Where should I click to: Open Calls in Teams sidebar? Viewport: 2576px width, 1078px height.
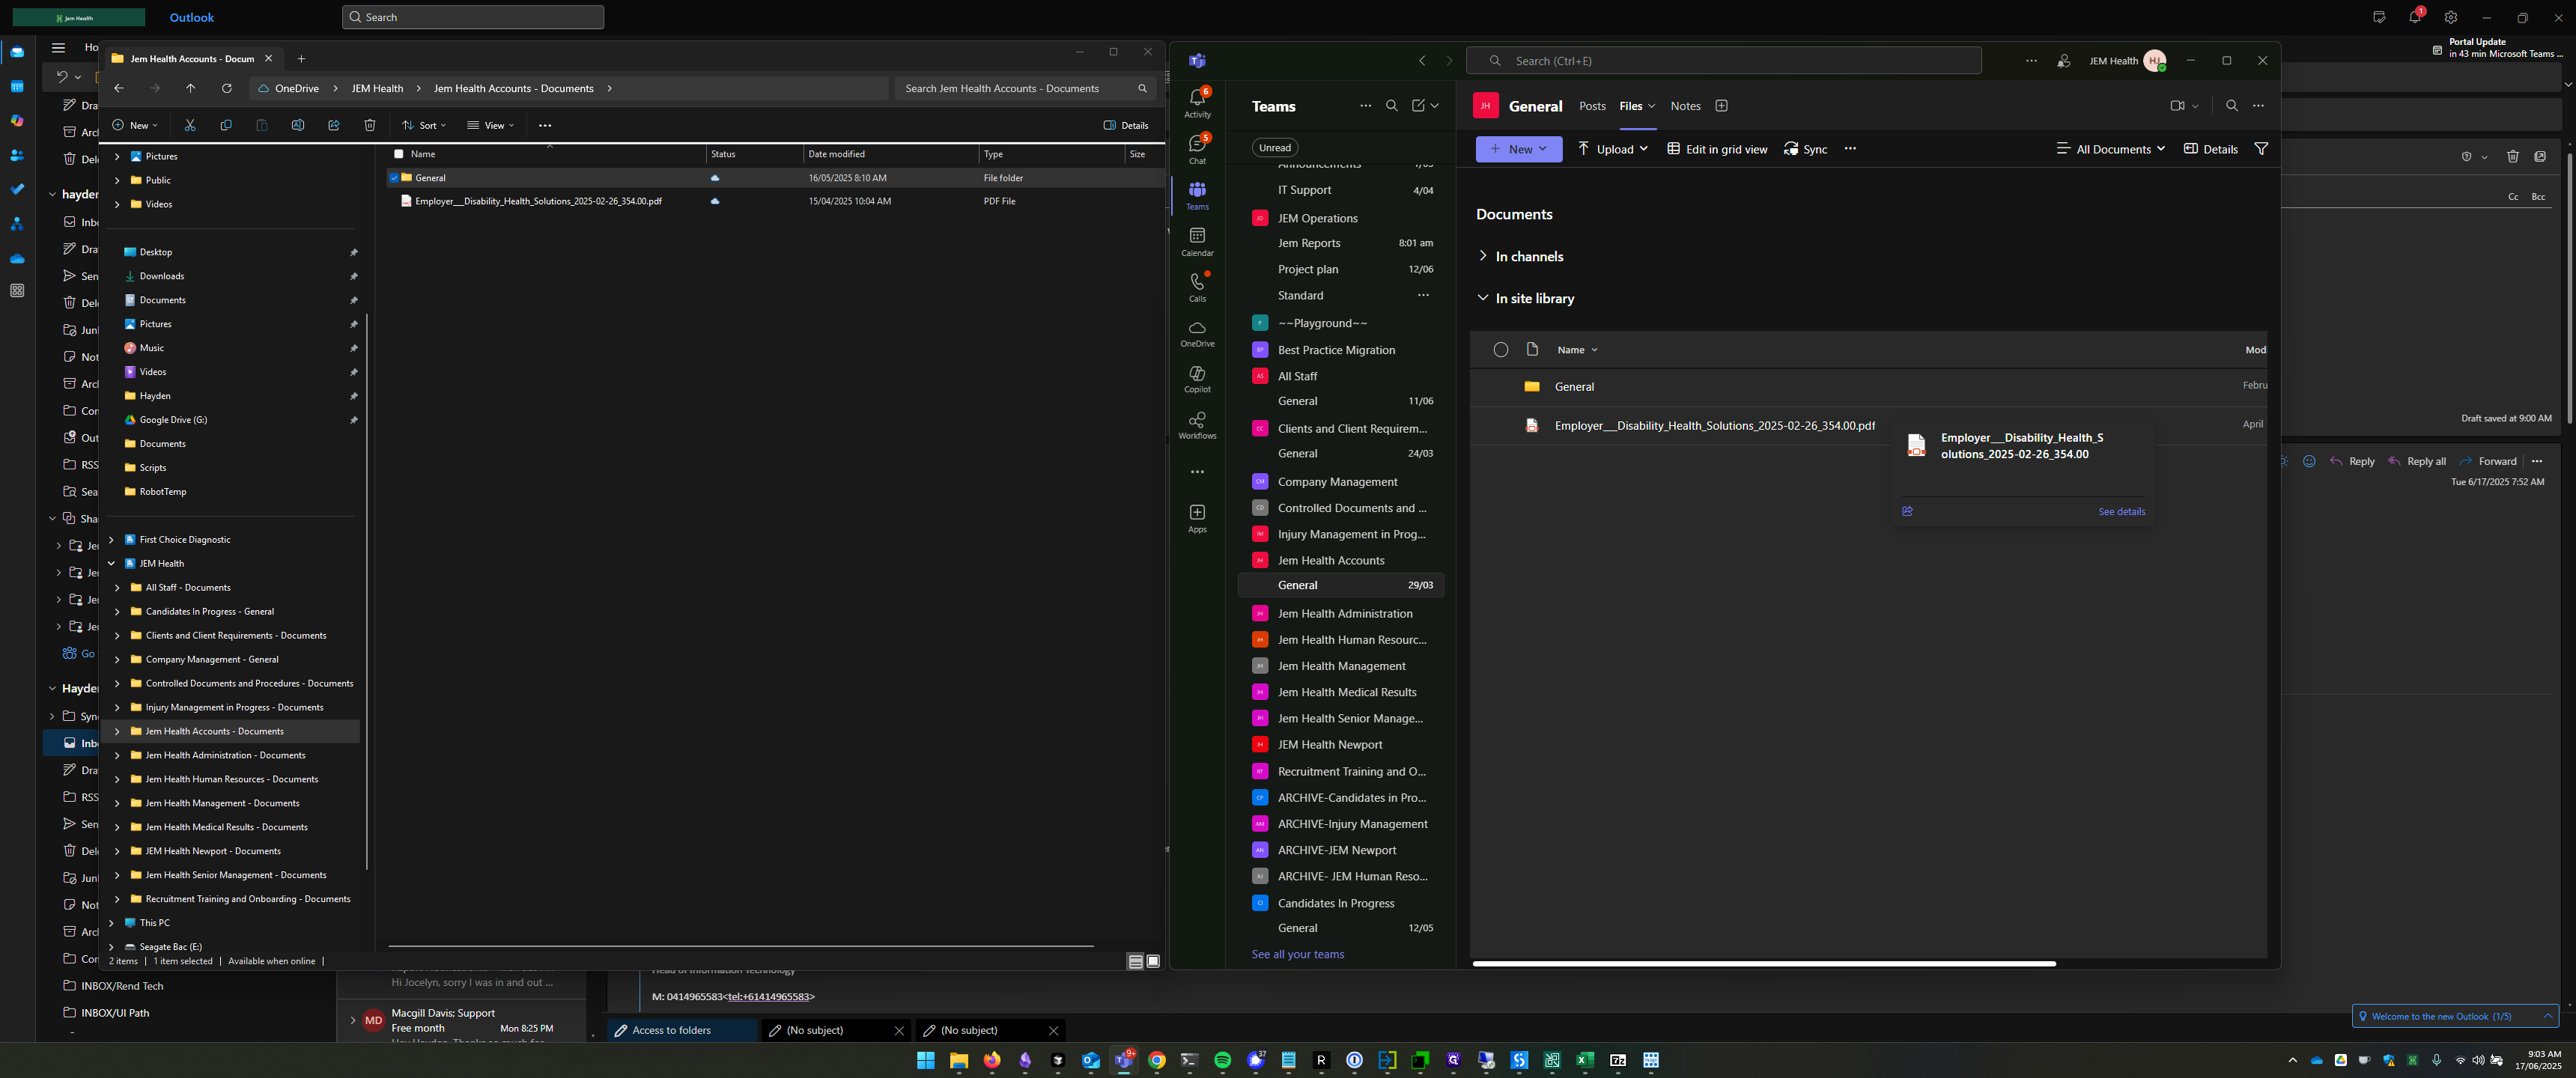click(x=1197, y=287)
